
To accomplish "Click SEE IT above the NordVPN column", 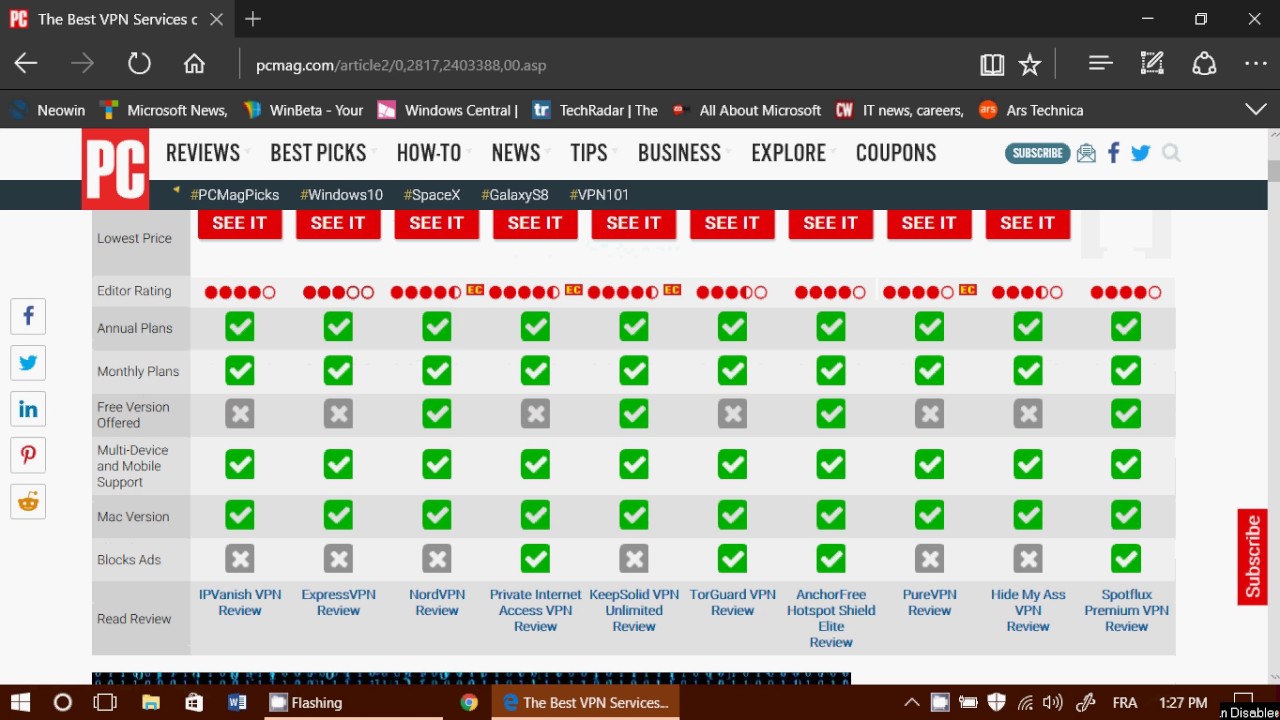I will (436, 224).
